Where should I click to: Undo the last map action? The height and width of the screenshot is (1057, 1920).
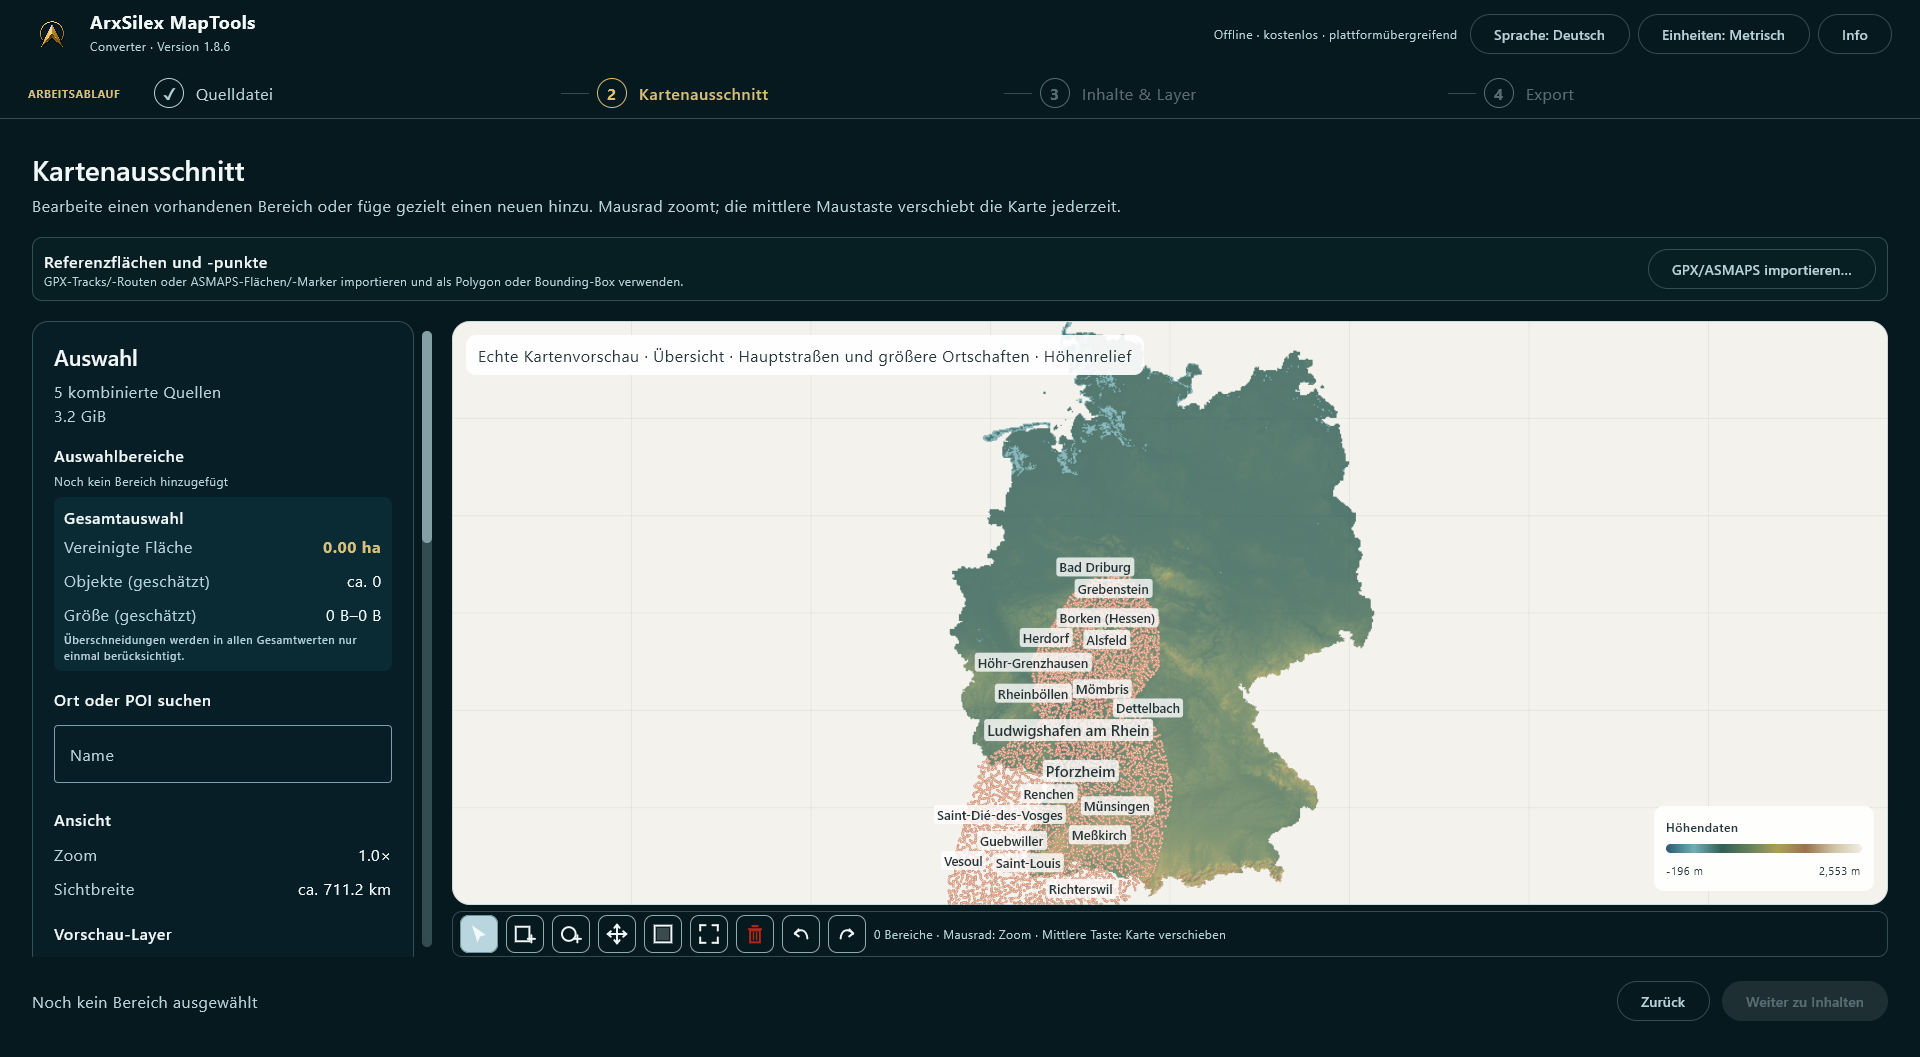click(x=801, y=934)
